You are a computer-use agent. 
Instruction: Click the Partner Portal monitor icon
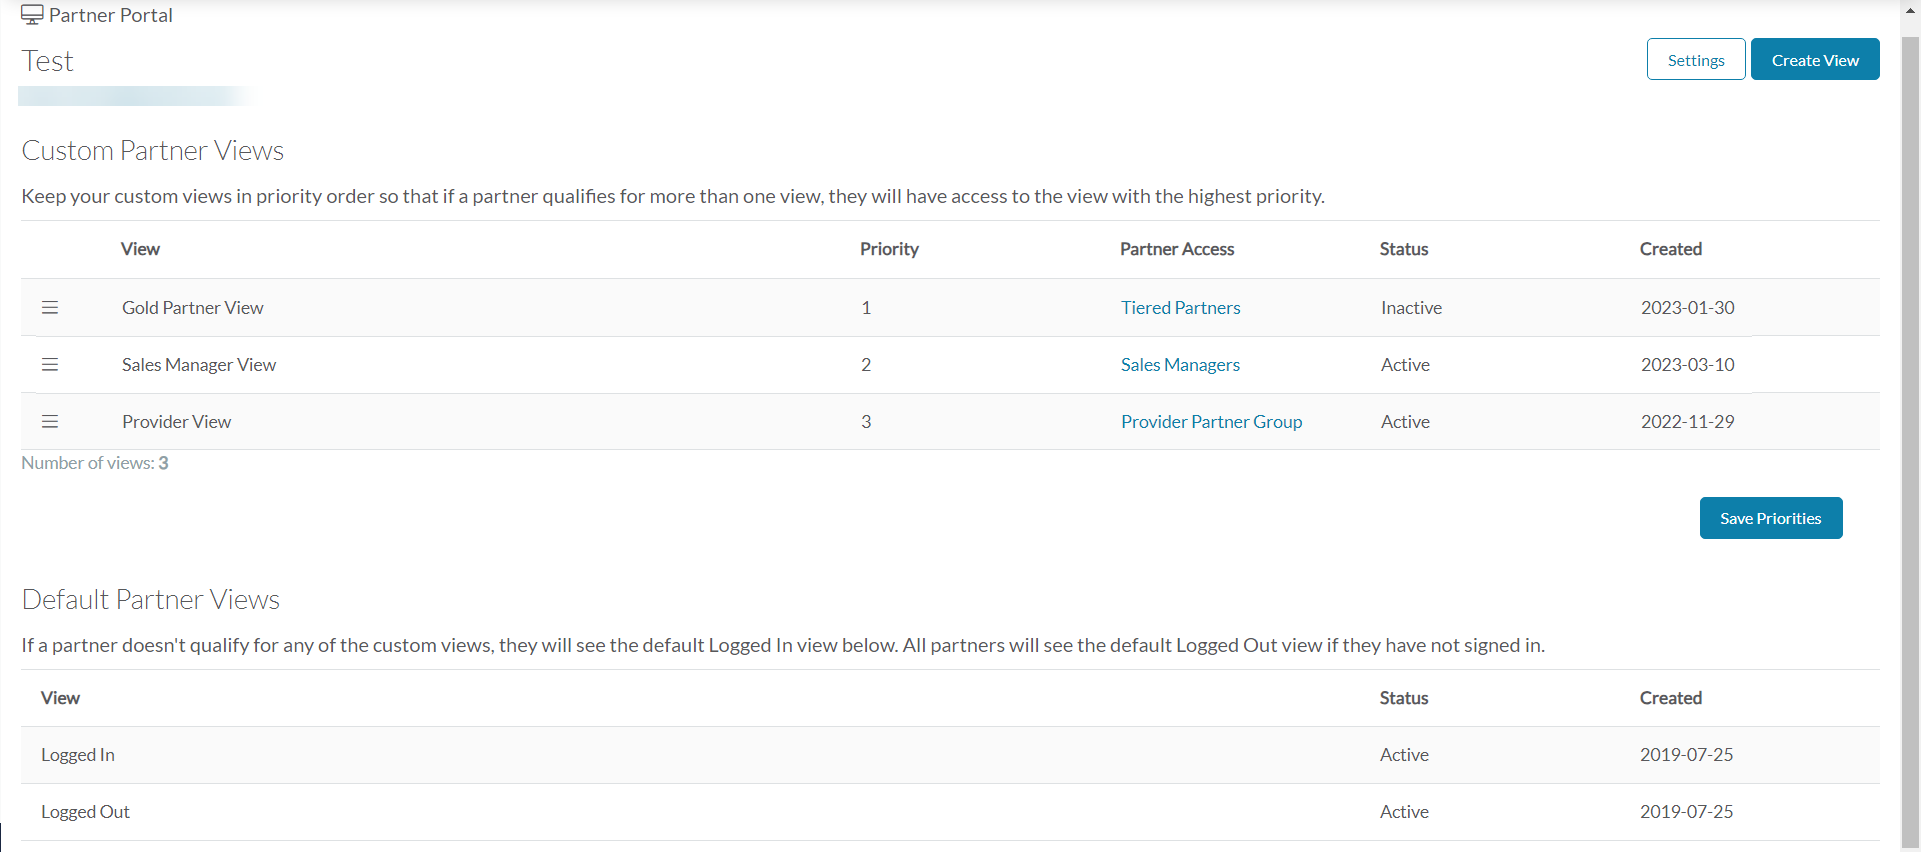pos(31,15)
